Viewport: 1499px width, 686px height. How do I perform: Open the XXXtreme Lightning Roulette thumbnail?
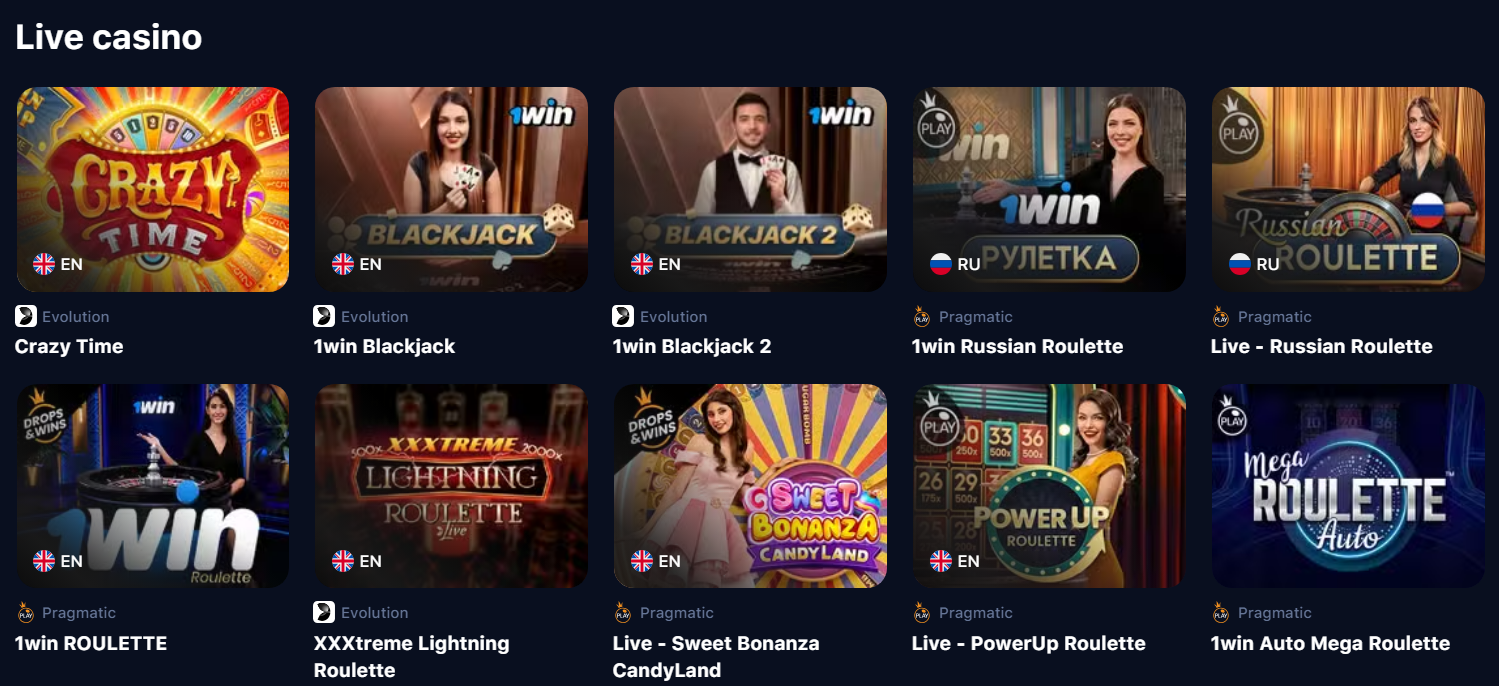(x=451, y=486)
